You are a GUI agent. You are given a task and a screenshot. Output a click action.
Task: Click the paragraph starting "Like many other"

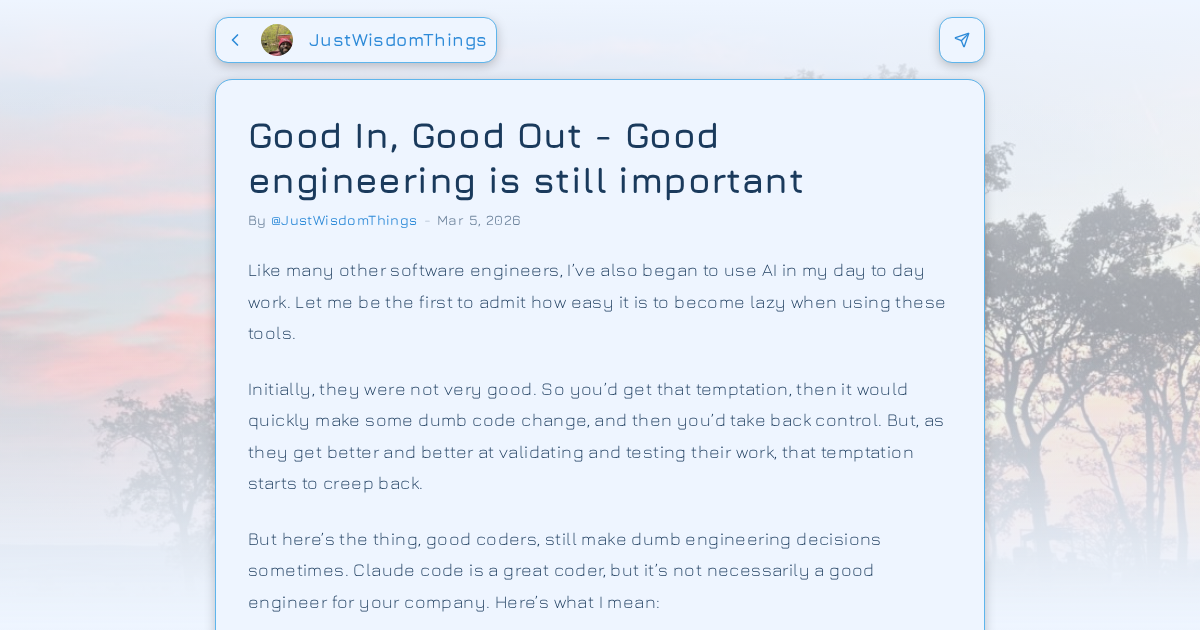596,301
